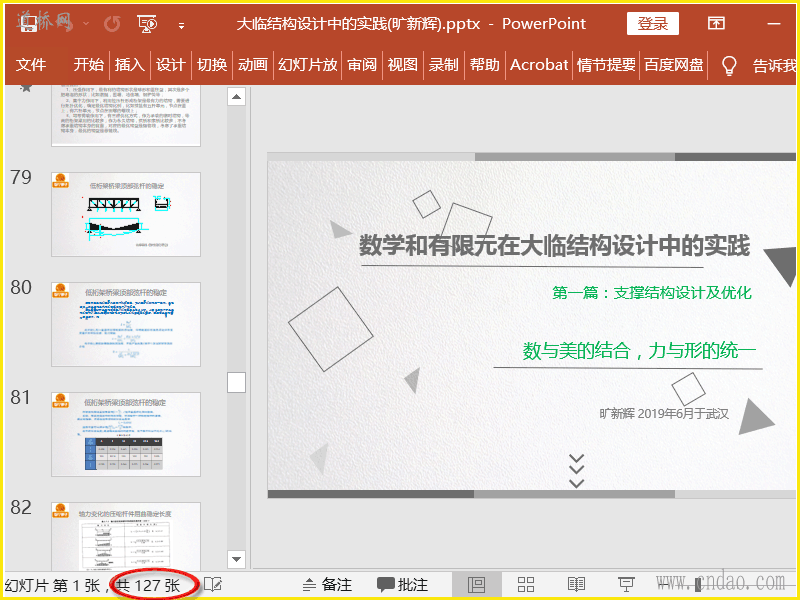Open the 幻灯片放映 tab
800x600 pixels.
[x=308, y=65]
